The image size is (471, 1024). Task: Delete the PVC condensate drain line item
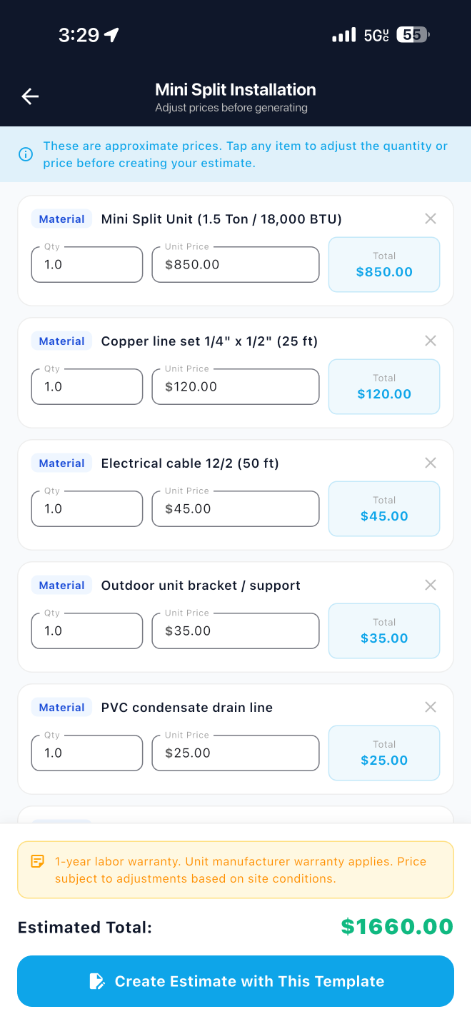click(430, 707)
